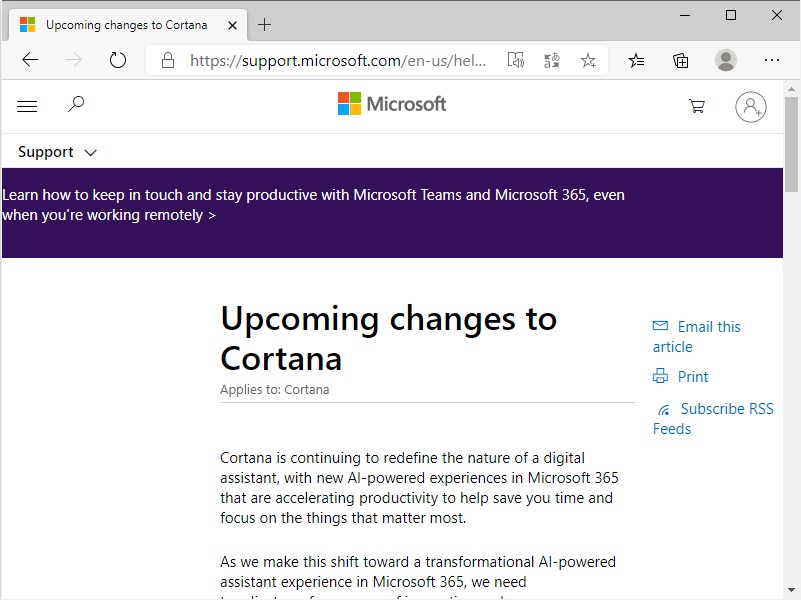This screenshot has width=801, height=600.
Task: Click the browser profile avatar icon
Action: tap(726, 60)
